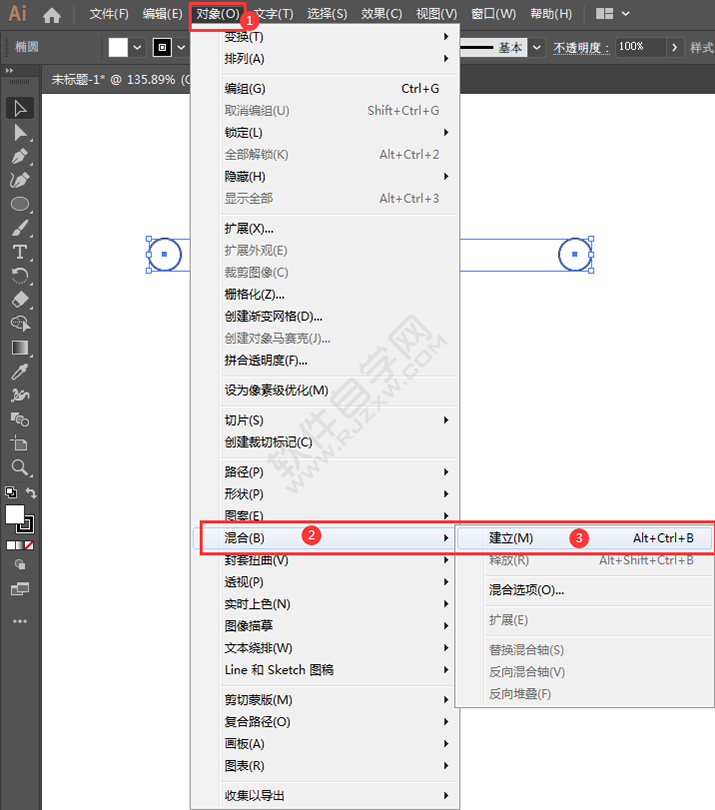The width and height of the screenshot is (715, 810).
Task: Click the Illustrator Ai logo
Action: point(18,13)
